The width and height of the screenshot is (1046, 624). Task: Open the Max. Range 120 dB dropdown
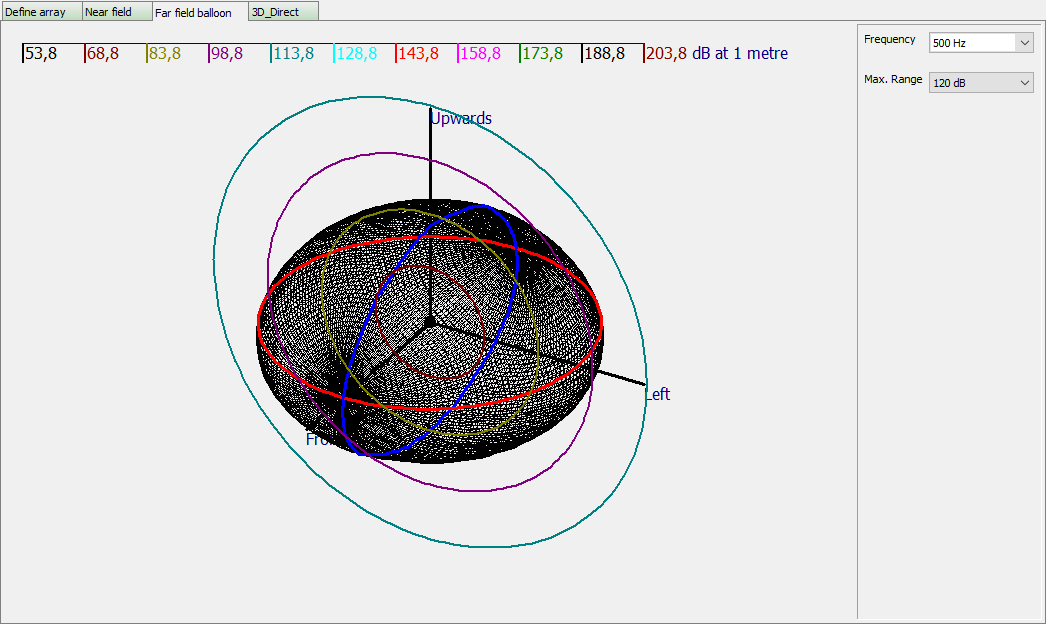pos(981,83)
